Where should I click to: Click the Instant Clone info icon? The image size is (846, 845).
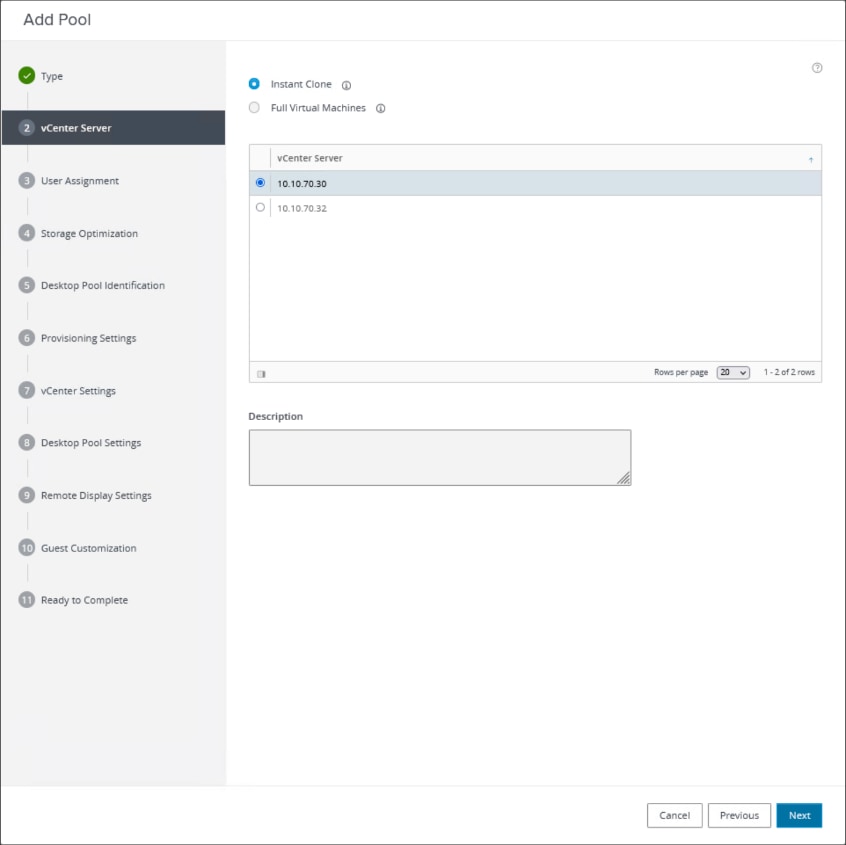coord(346,85)
